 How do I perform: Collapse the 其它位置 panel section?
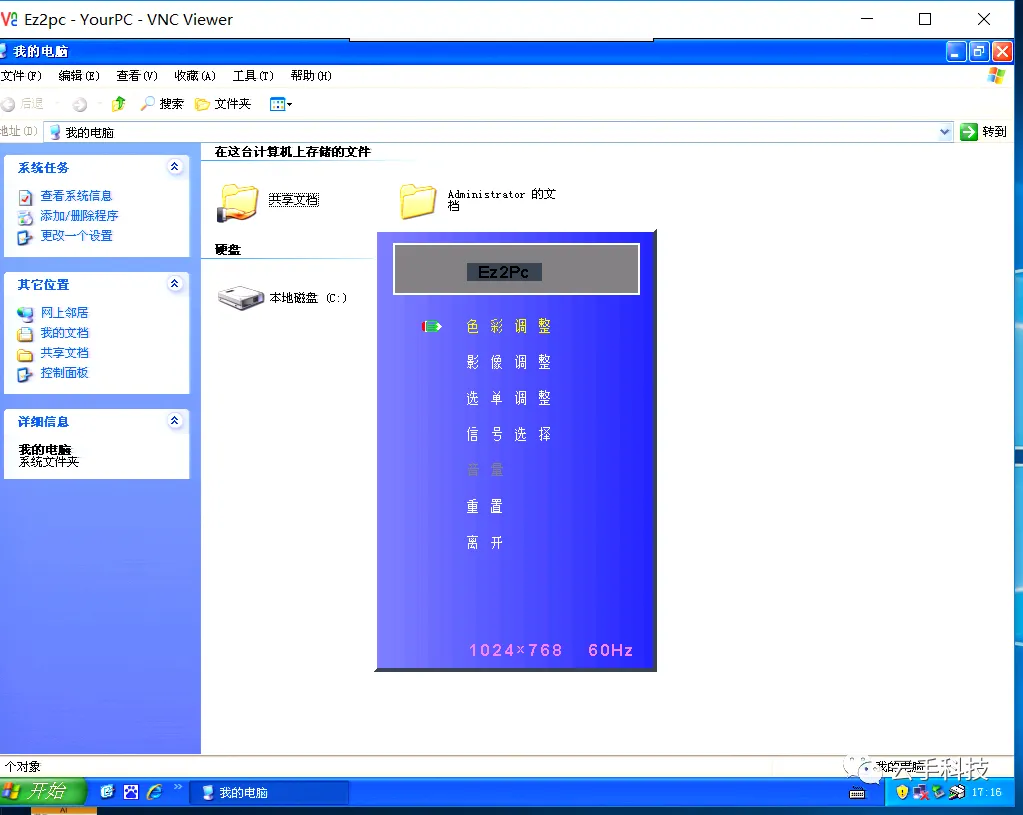(175, 285)
